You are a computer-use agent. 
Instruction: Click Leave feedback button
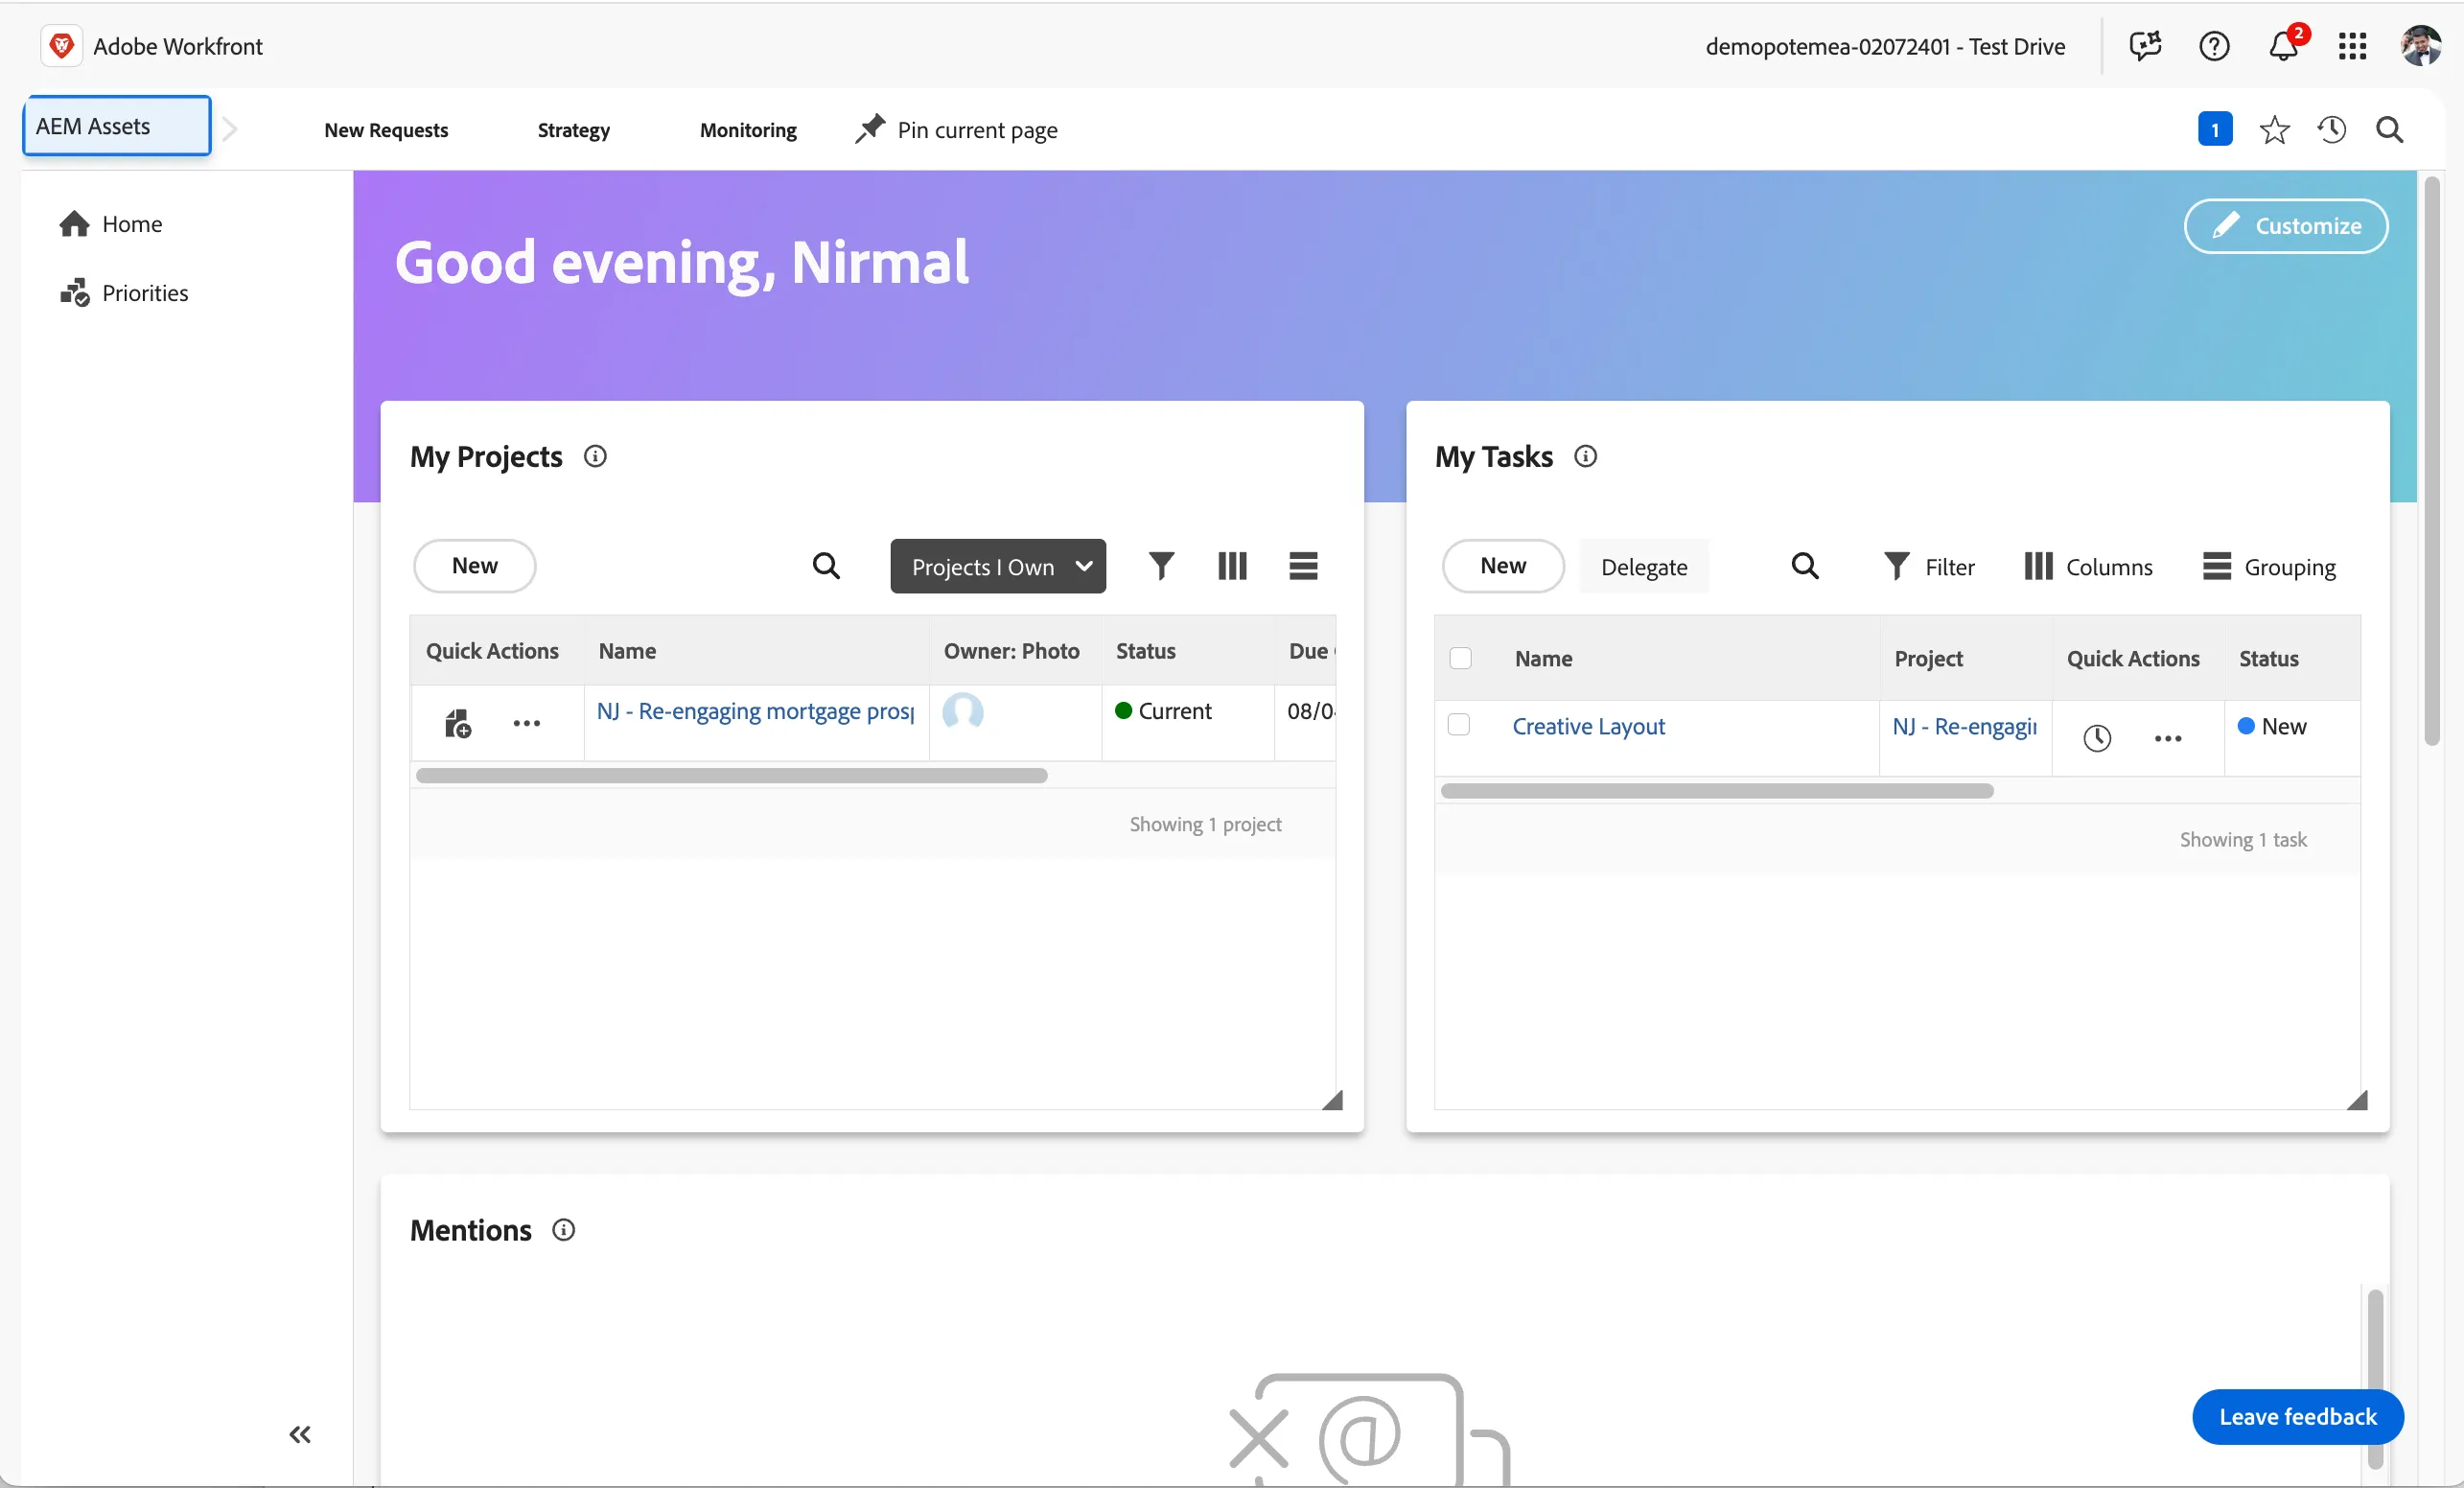[x=2297, y=1416]
